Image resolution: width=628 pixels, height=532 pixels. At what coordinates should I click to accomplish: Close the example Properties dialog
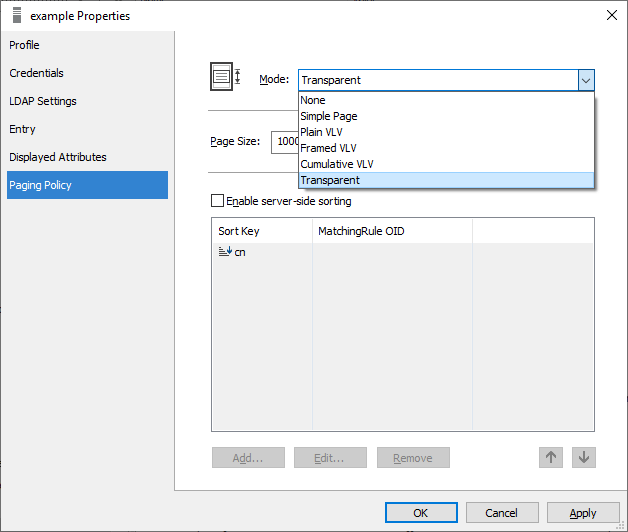click(x=611, y=15)
